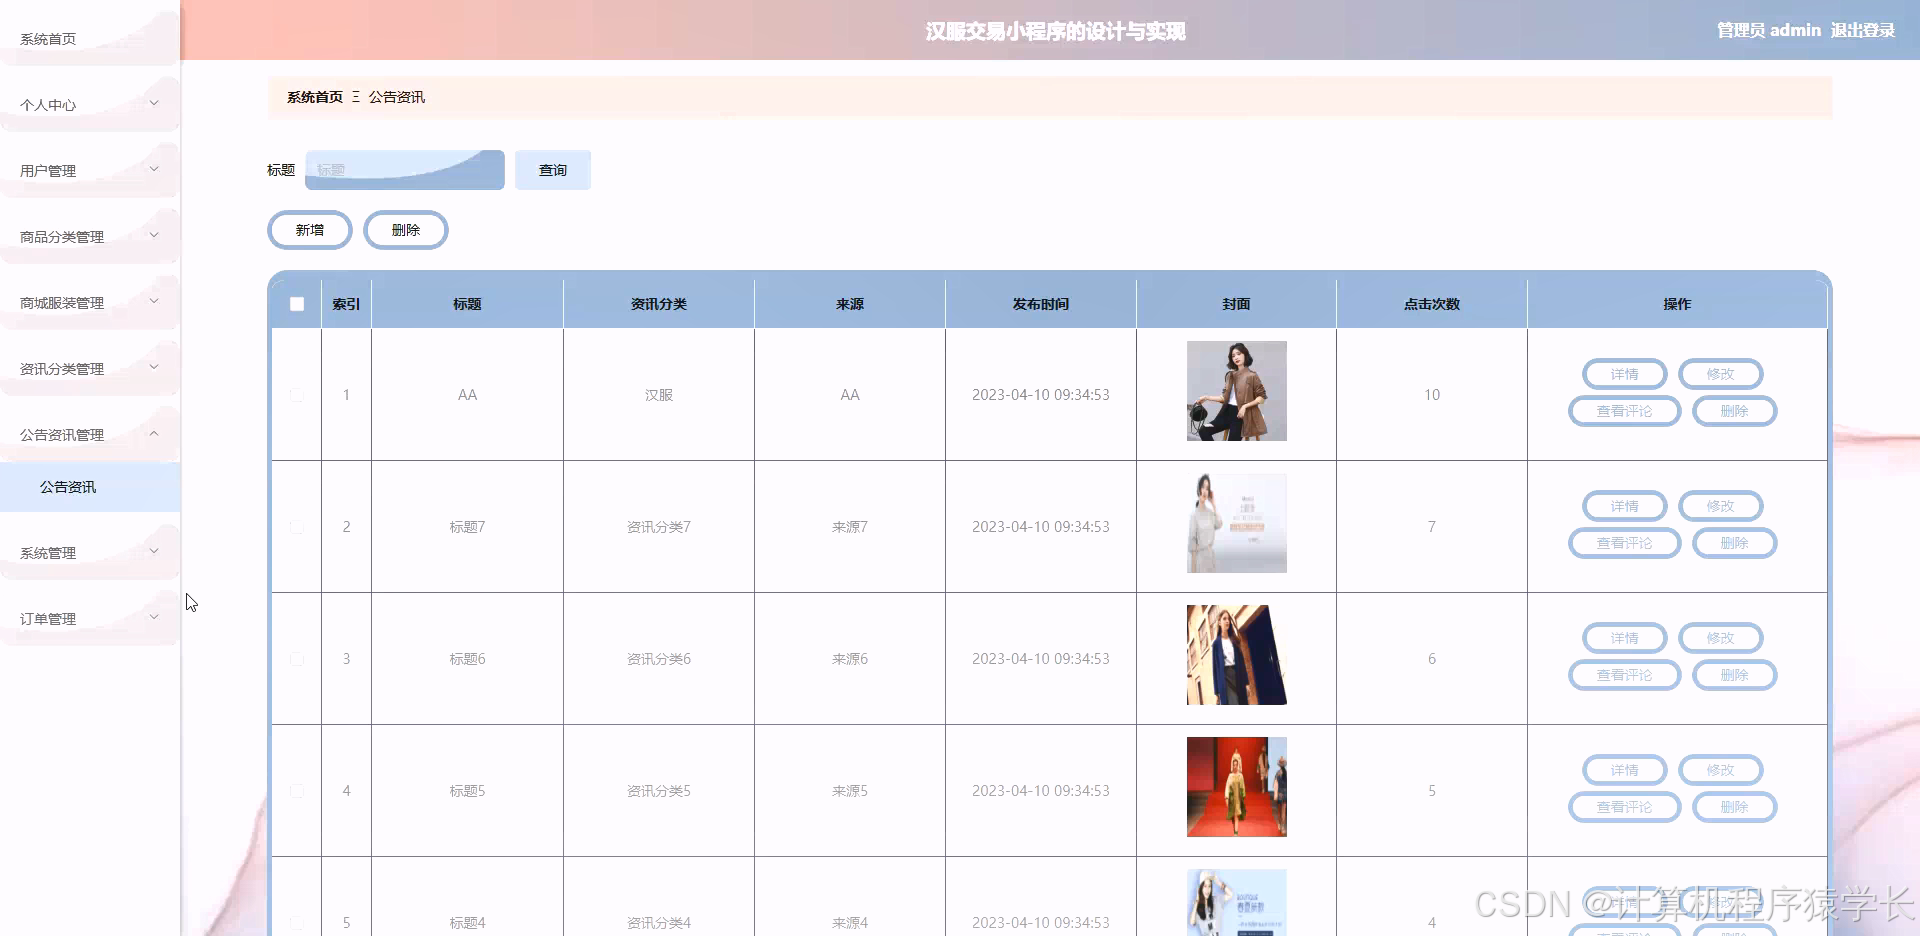Click the row 删除 button for AA
The height and width of the screenshot is (936, 1920).
pos(1735,411)
